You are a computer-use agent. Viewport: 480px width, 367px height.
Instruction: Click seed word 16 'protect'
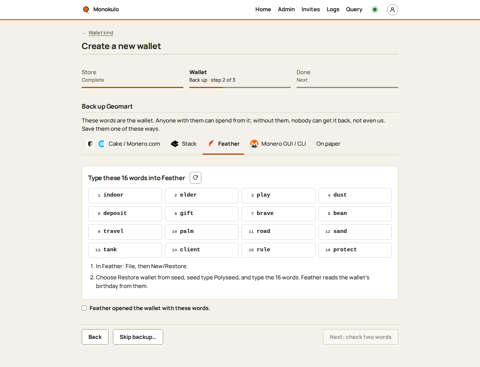pos(355,250)
